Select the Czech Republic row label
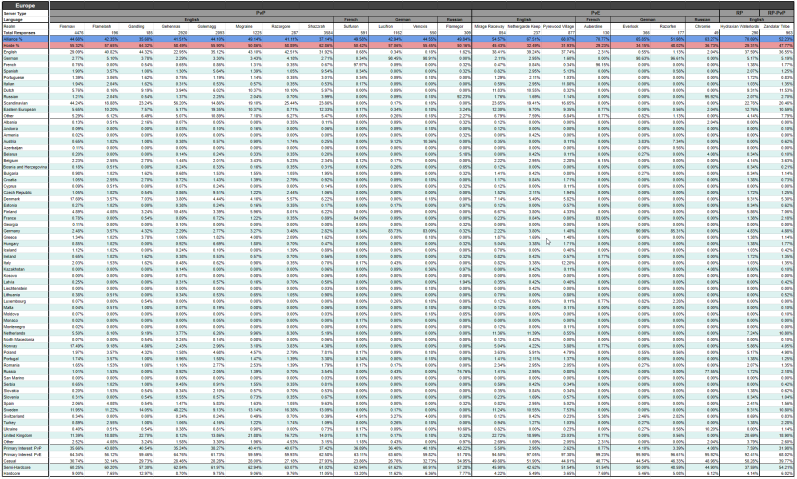The width and height of the screenshot is (797, 479). pos(17,192)
